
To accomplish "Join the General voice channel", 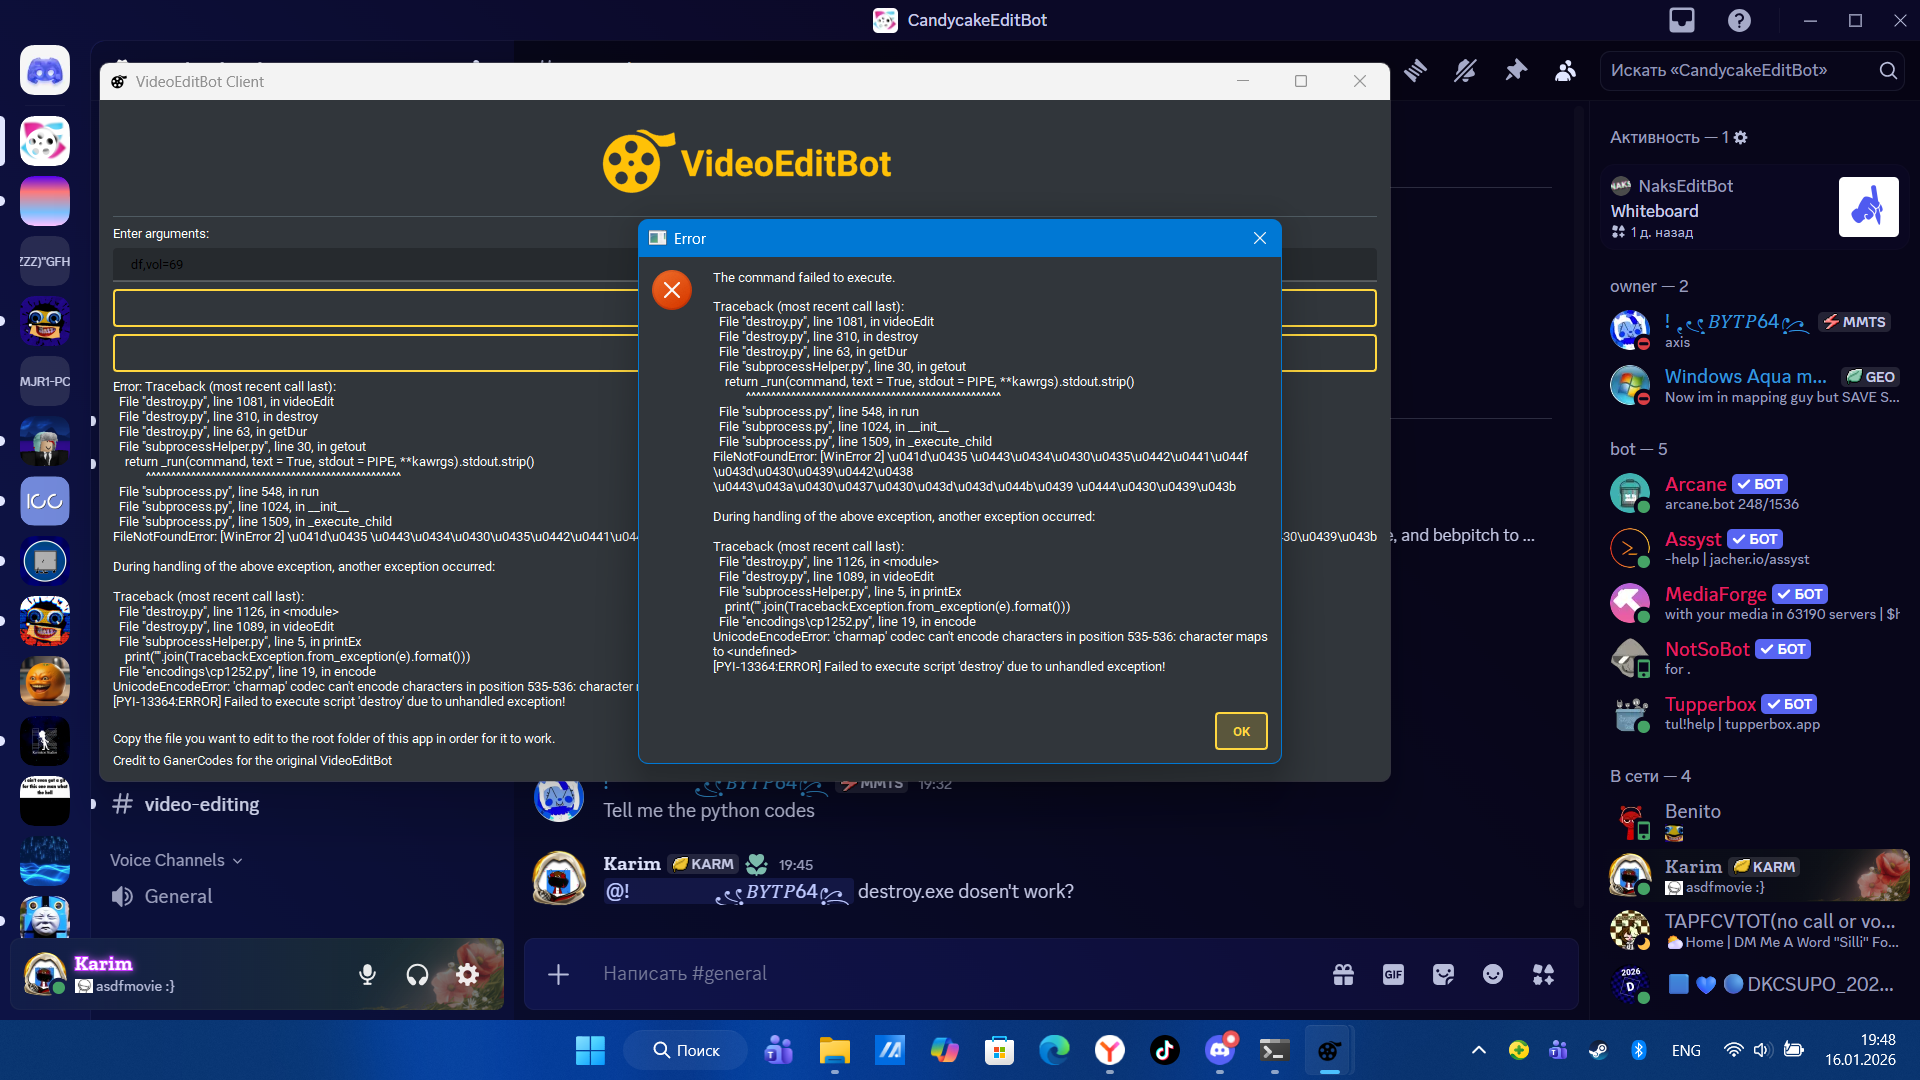I will coord(178,896).
